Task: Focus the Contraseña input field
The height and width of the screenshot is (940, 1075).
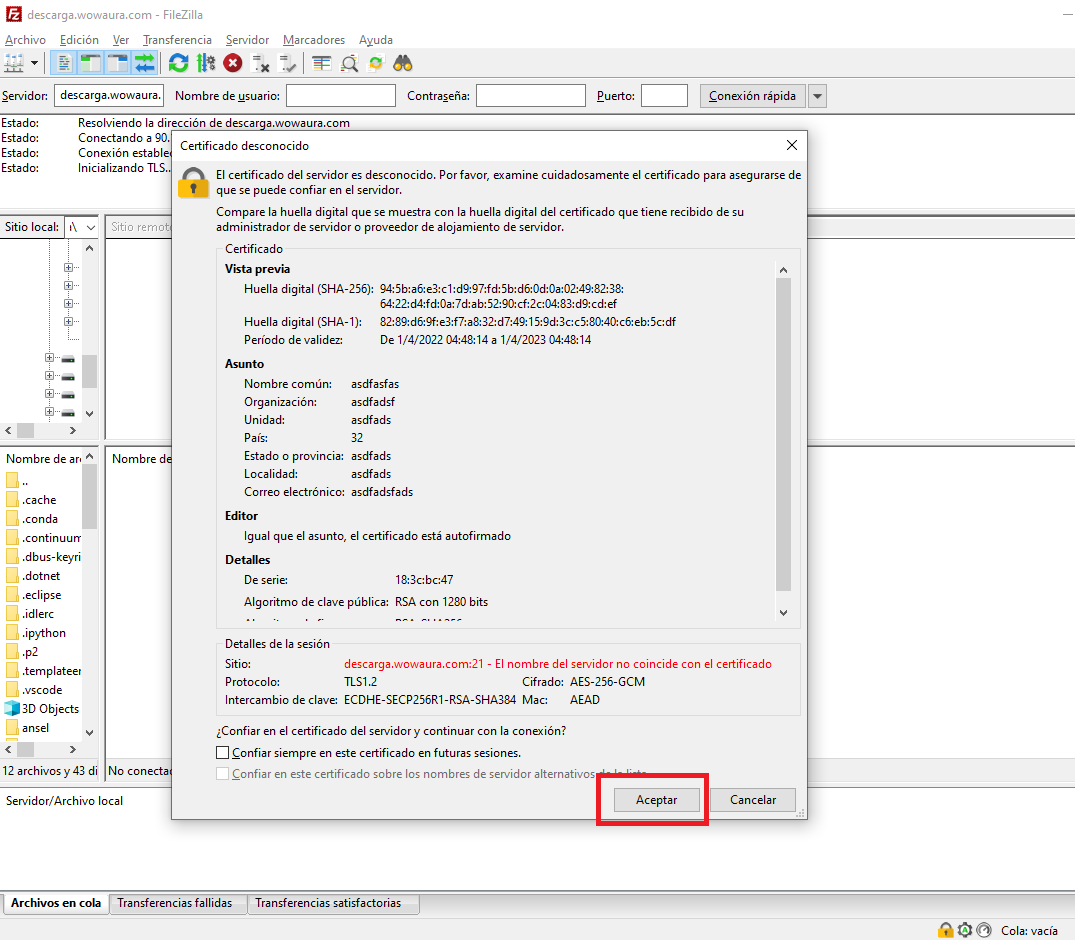Action: tap(531, 95)
